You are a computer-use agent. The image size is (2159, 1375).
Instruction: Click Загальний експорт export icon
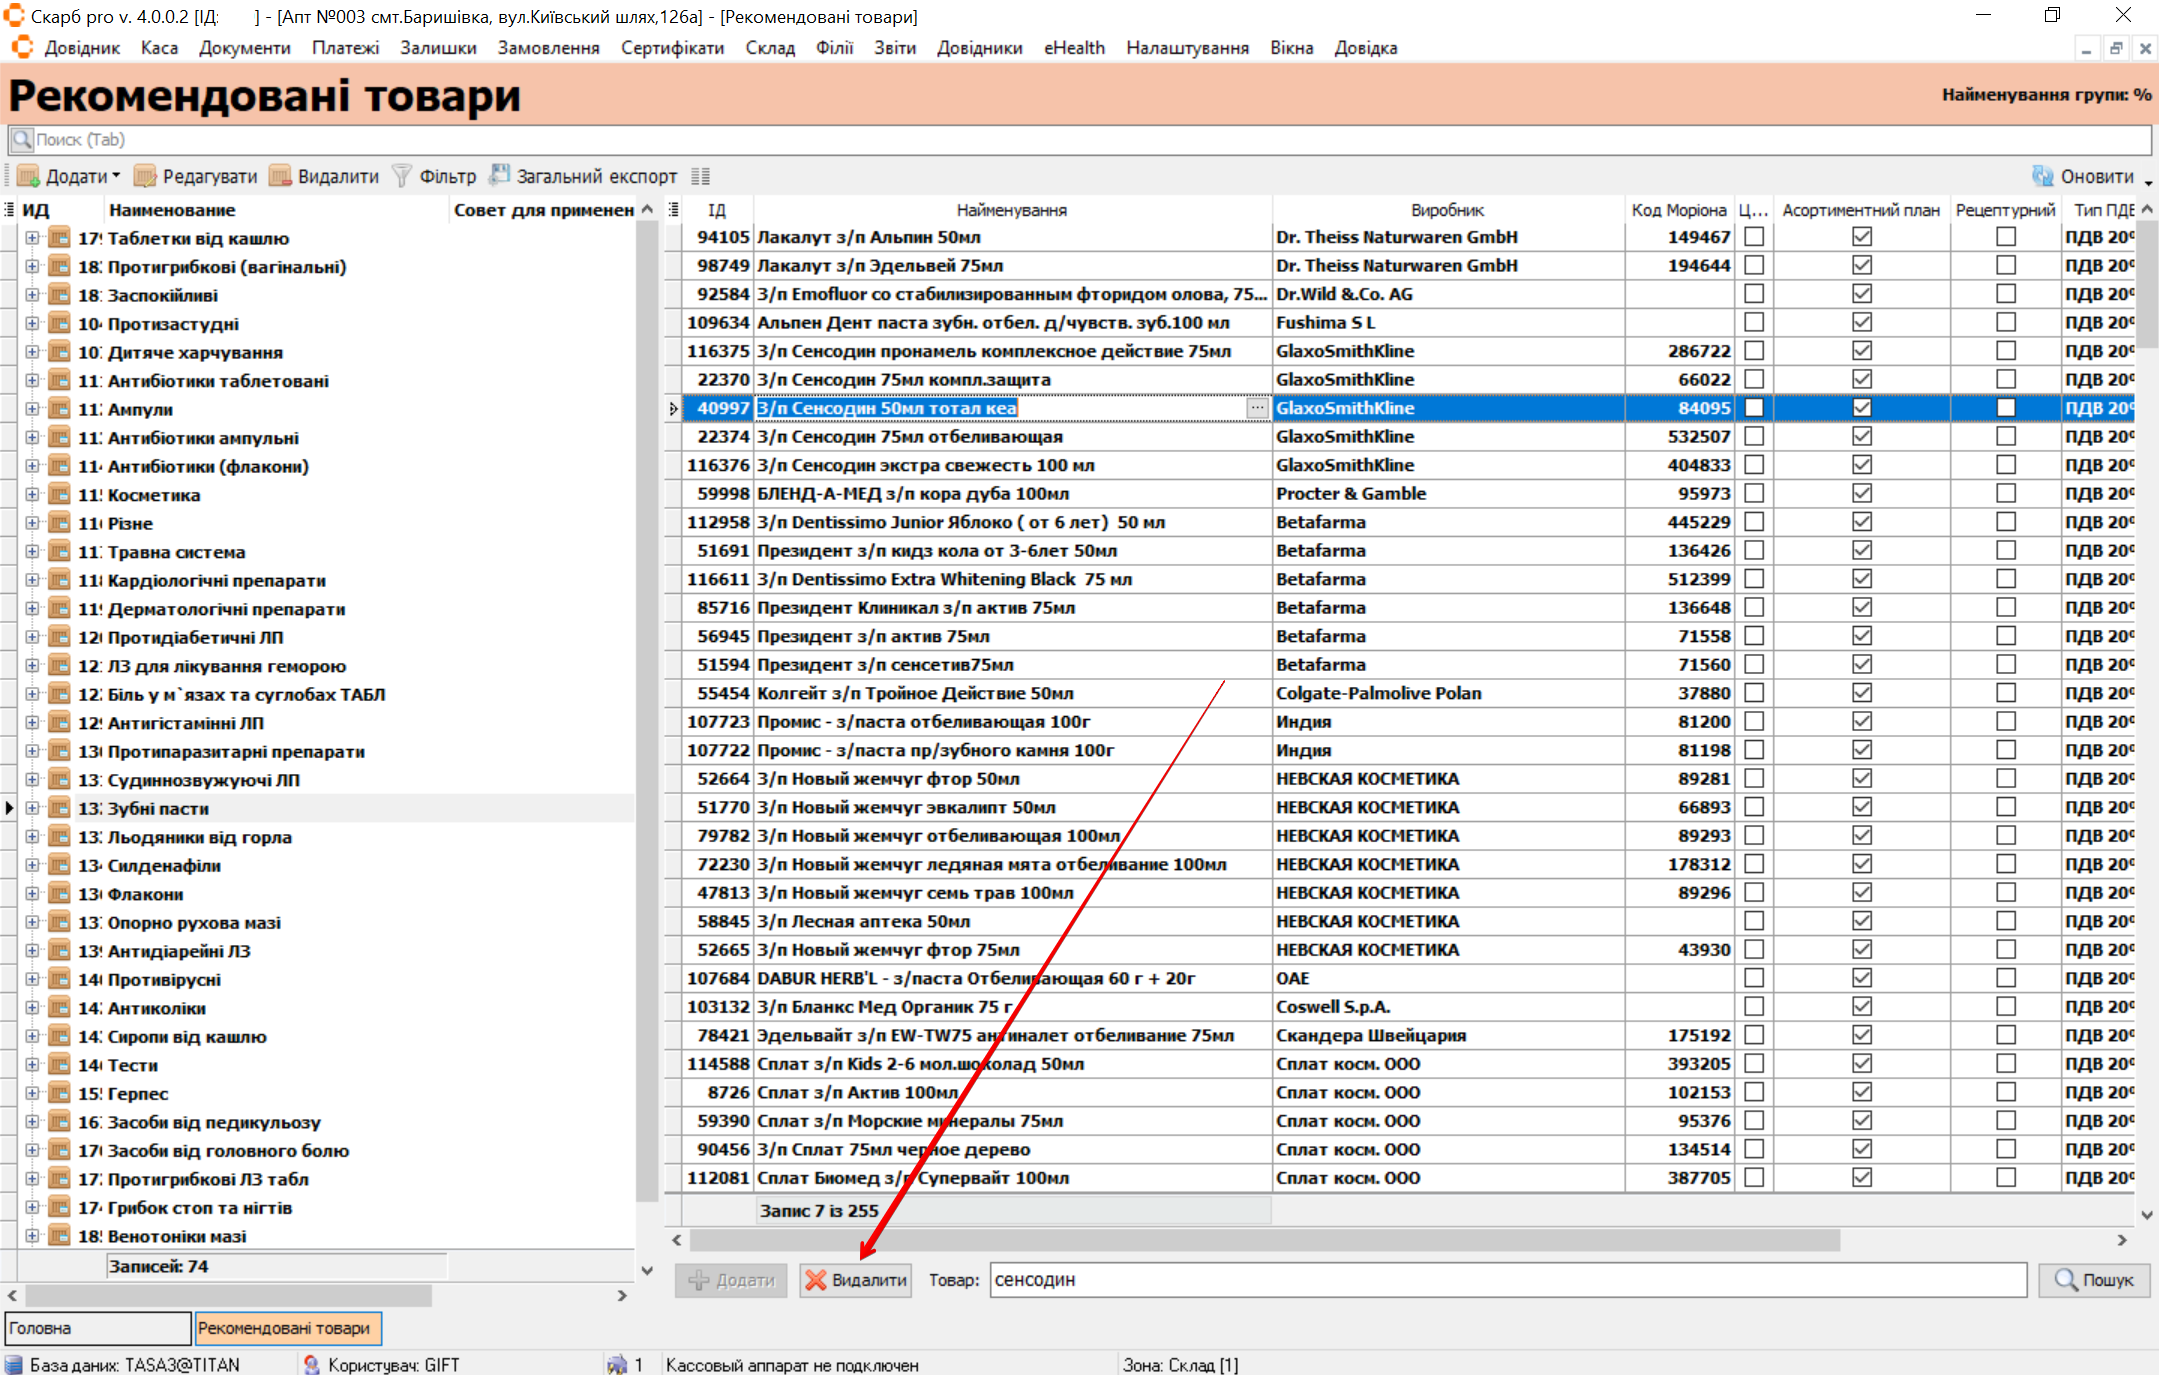499,176
